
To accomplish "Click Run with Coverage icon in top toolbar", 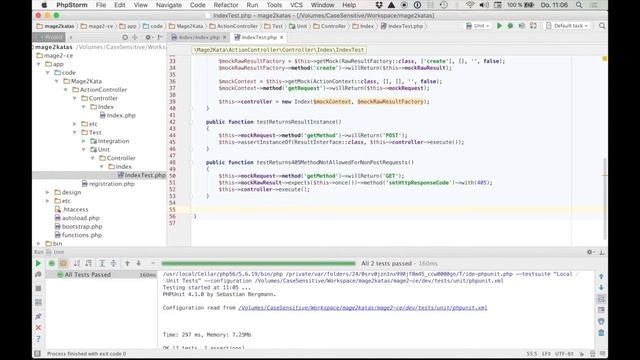I will click(x=522, y=26).
